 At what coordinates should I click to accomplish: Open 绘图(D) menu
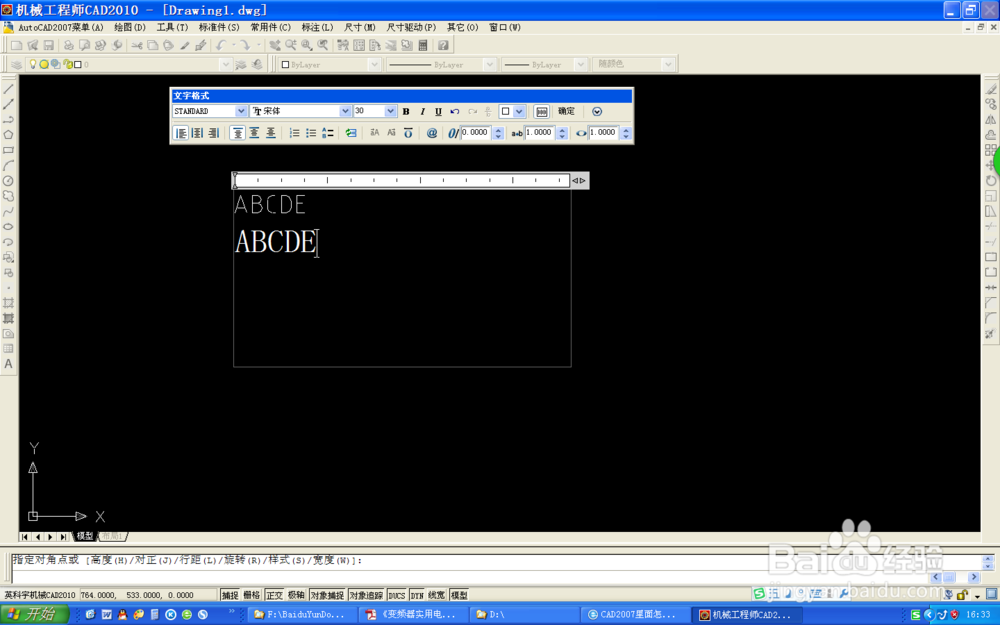click(x=130, y=27)
